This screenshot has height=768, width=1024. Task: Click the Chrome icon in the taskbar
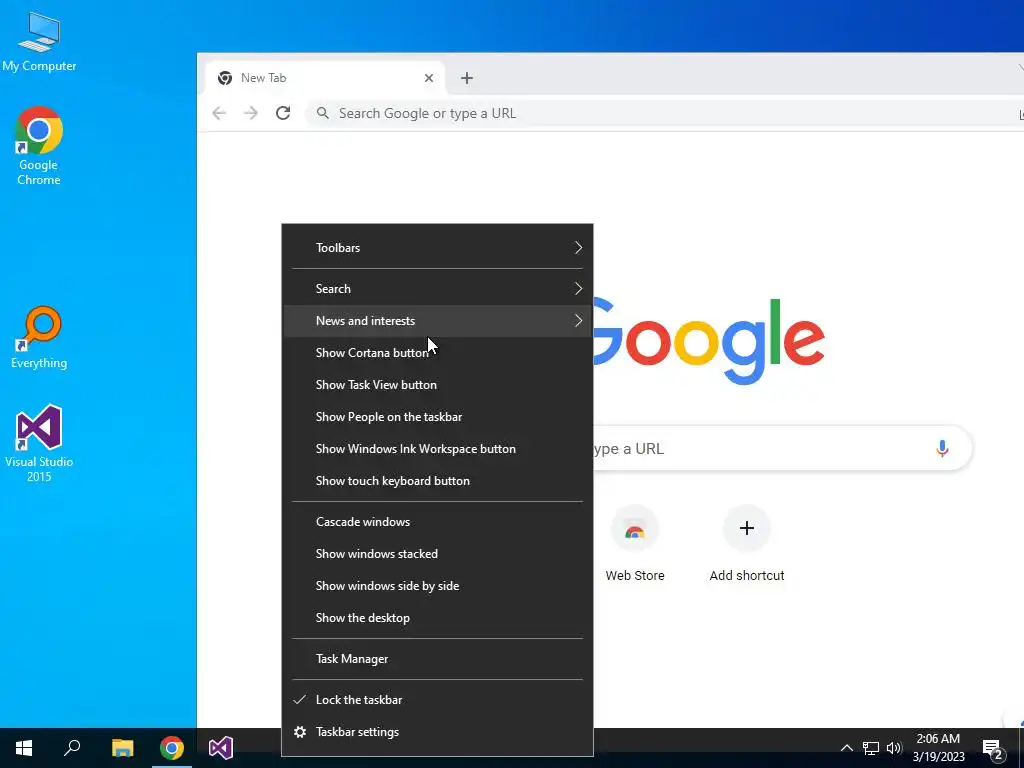172,748
